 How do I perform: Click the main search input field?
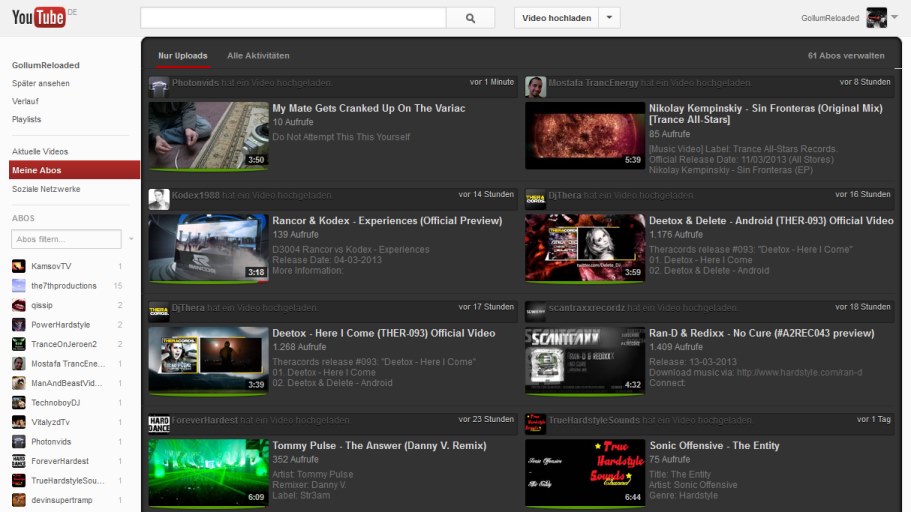tap(293, 18)
